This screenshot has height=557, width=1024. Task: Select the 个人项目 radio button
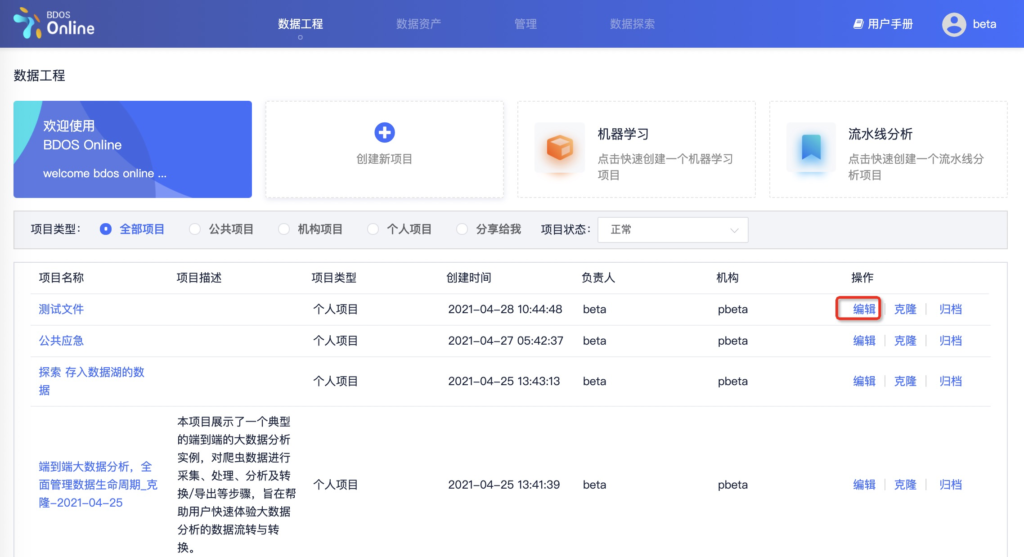coord(373,229)
